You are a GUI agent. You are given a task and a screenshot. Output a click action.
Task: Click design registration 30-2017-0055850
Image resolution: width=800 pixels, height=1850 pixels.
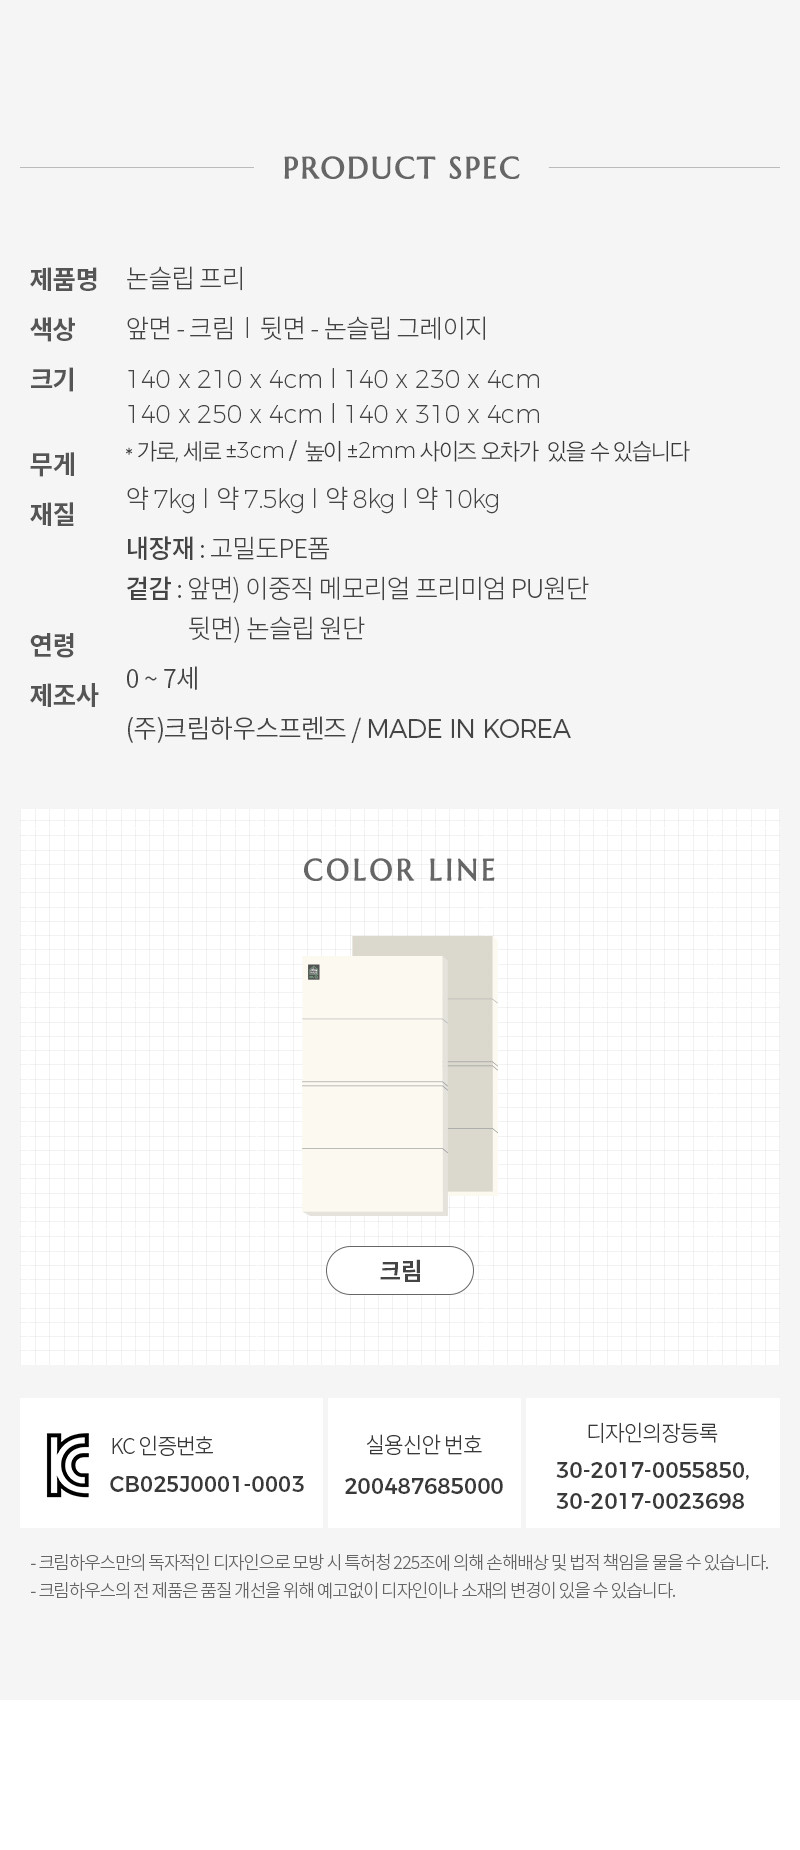[x=652, y=1470]
